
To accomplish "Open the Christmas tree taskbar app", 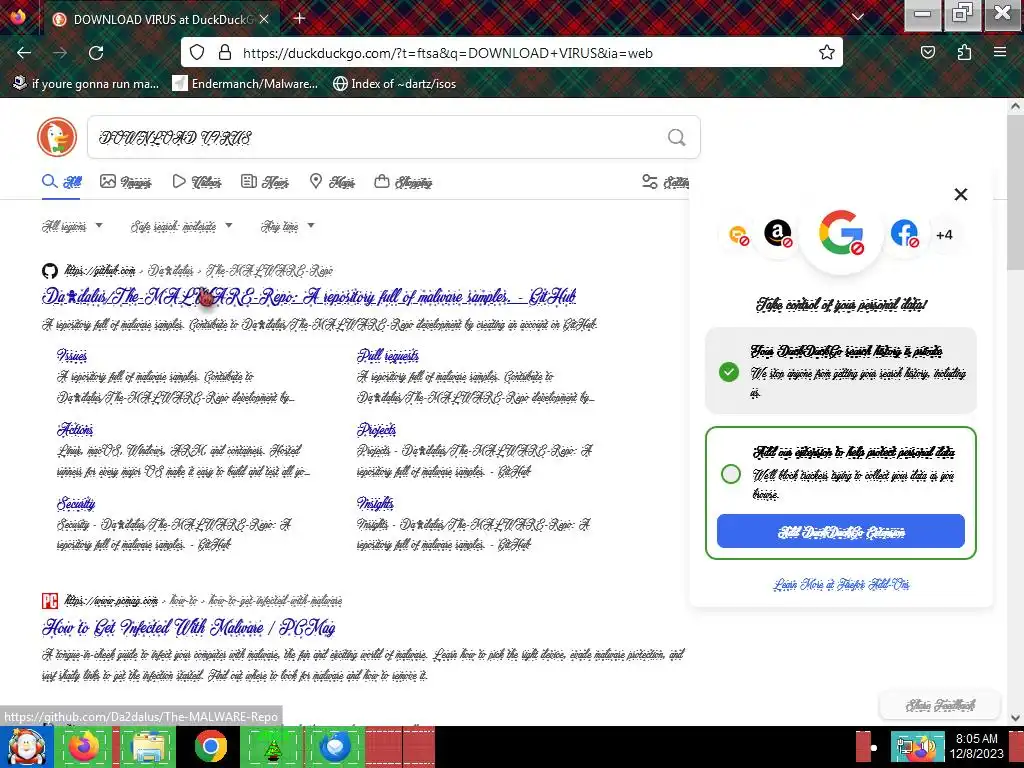I will pyautogui.click(x=273, y=747).
